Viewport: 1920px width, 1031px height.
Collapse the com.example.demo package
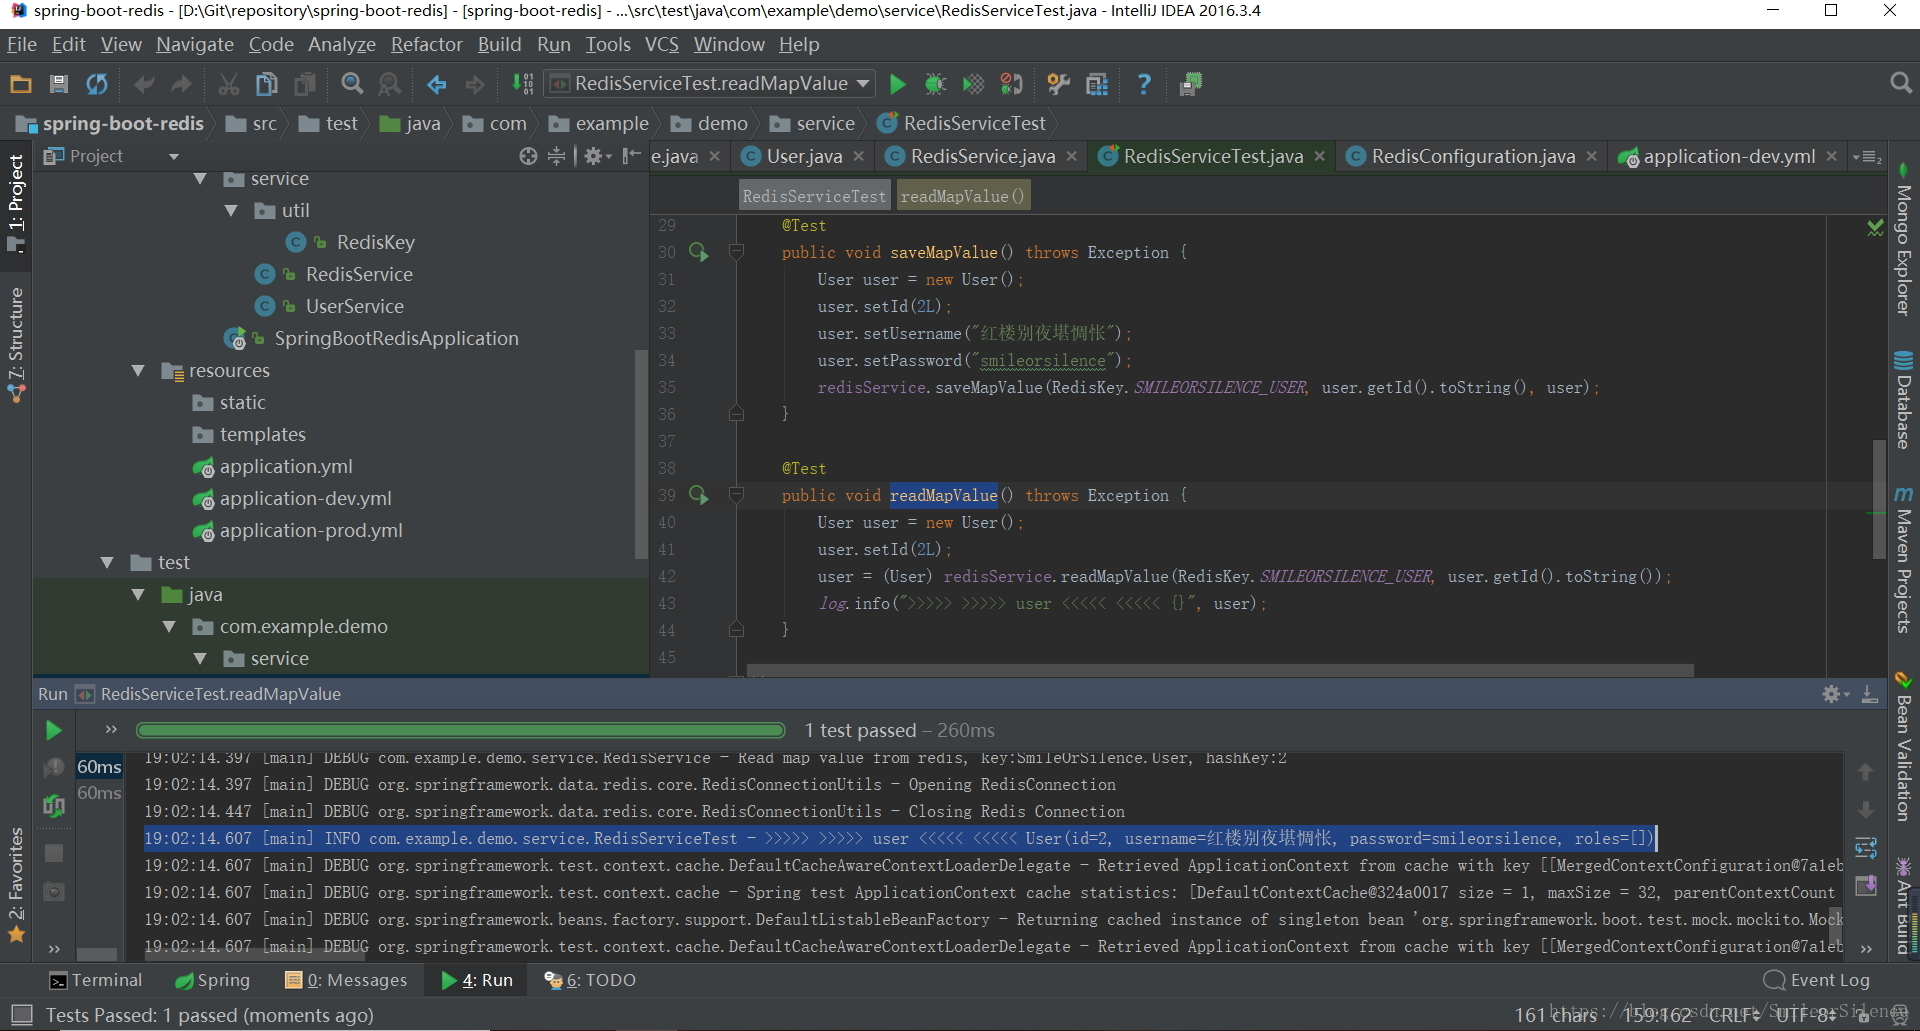click(x=169, y=626)
